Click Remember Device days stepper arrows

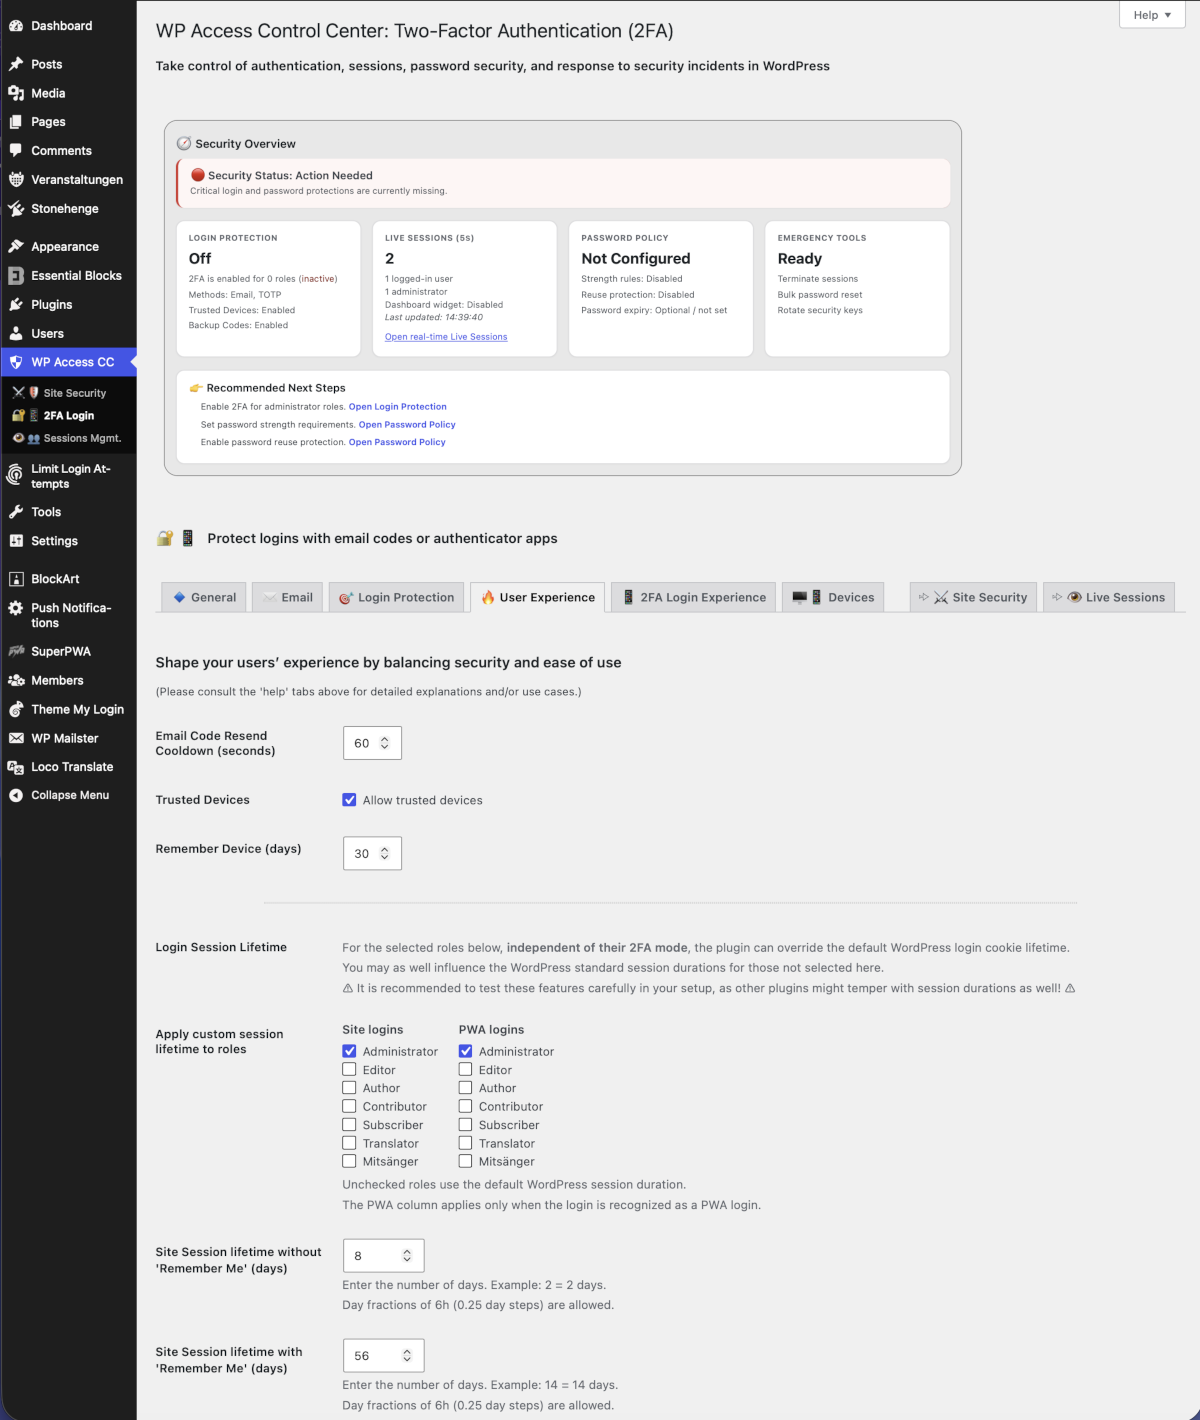click(x=384, y=853)
